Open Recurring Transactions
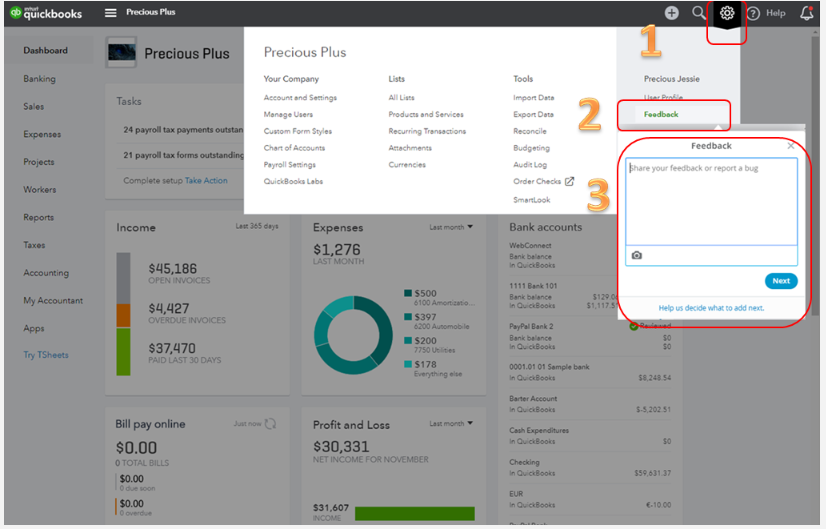 click(x=427, y=131)
